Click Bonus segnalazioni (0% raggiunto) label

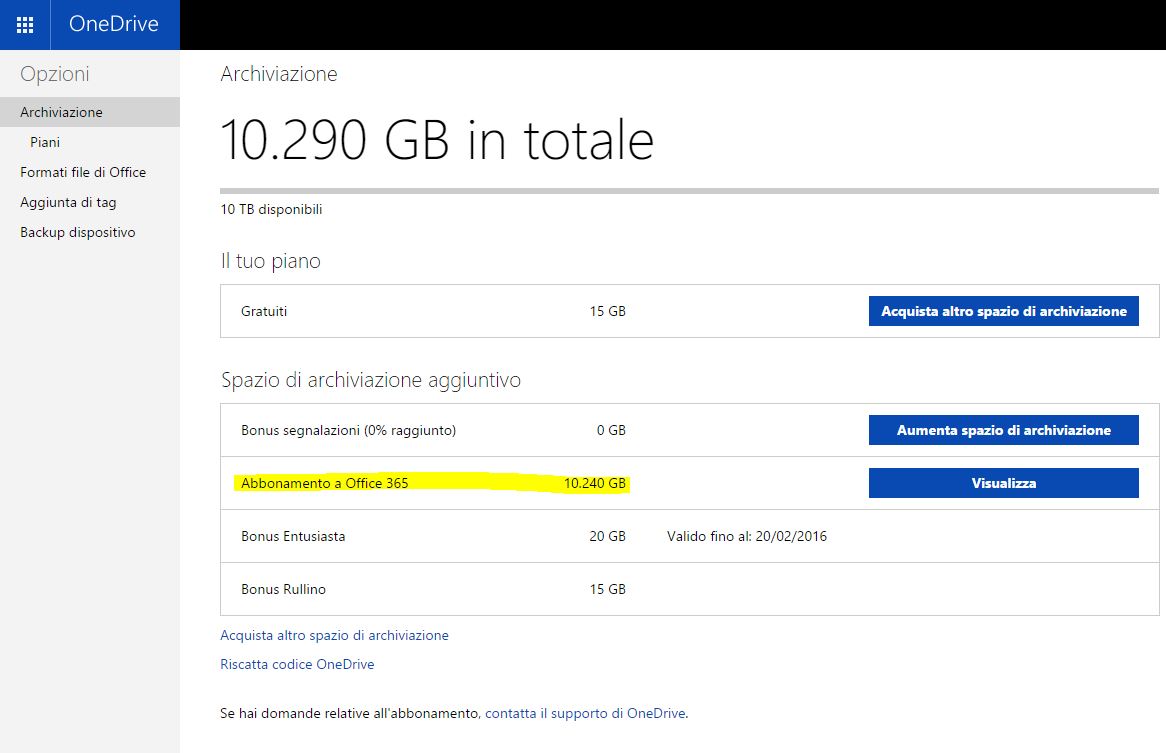[348, 430]
